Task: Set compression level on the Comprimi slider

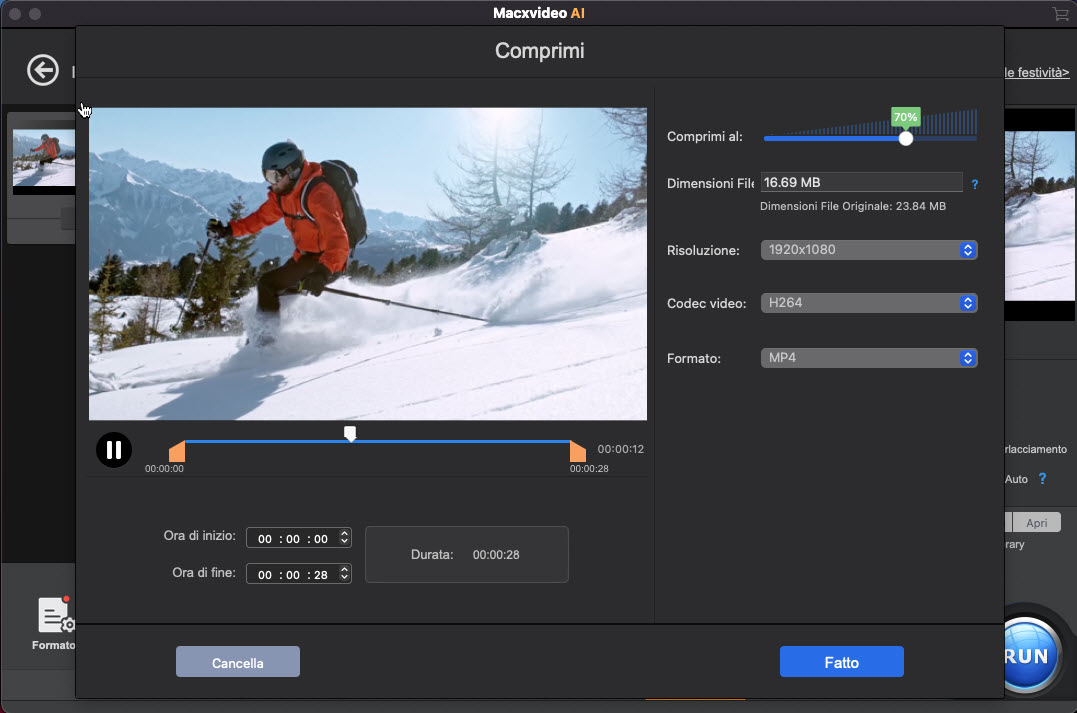Action: [x=905, y=138]
